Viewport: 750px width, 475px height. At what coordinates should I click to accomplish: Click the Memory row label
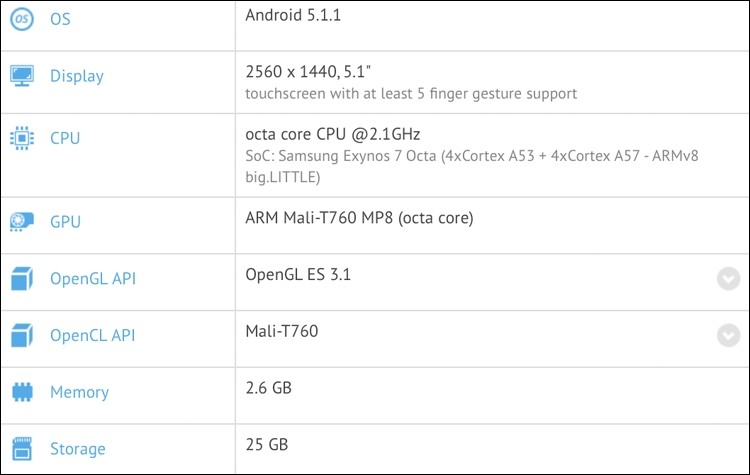point(79,392)
